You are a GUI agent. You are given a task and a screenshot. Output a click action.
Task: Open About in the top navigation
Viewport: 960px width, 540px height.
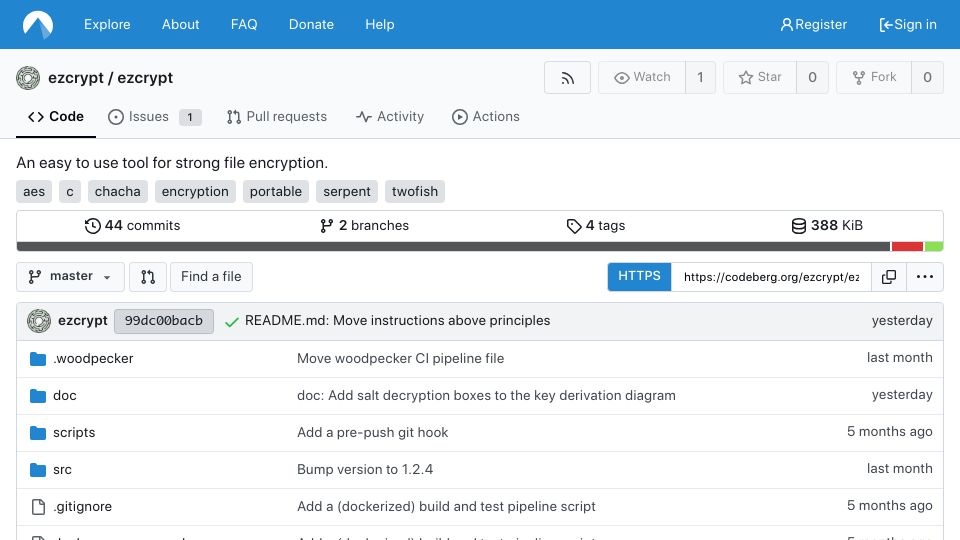pyautogui.click(x=181, y=24)
